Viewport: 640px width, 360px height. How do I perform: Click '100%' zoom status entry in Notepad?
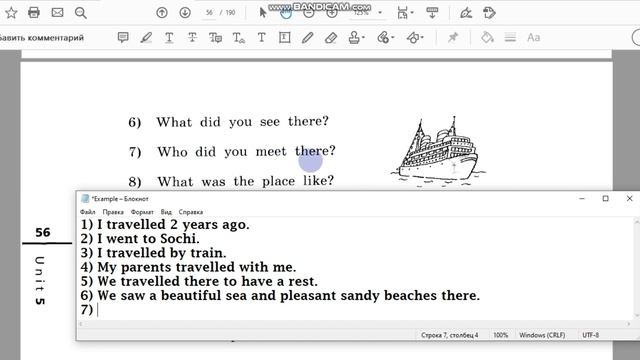(501, 335)
